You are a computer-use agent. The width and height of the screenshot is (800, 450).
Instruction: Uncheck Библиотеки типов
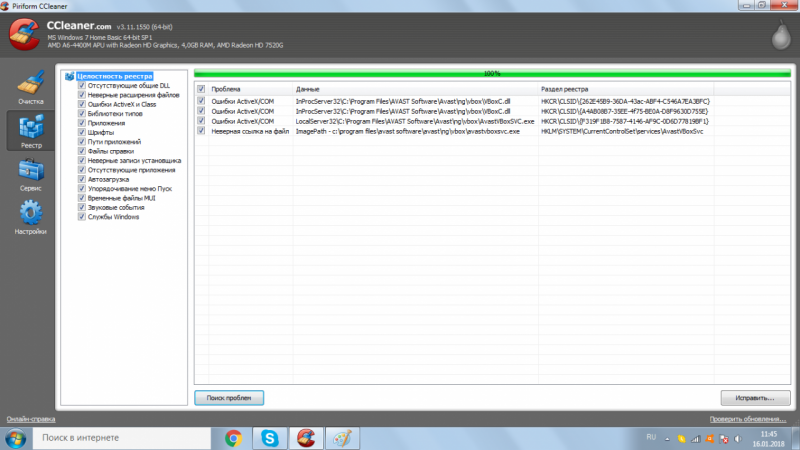point(82,113)
